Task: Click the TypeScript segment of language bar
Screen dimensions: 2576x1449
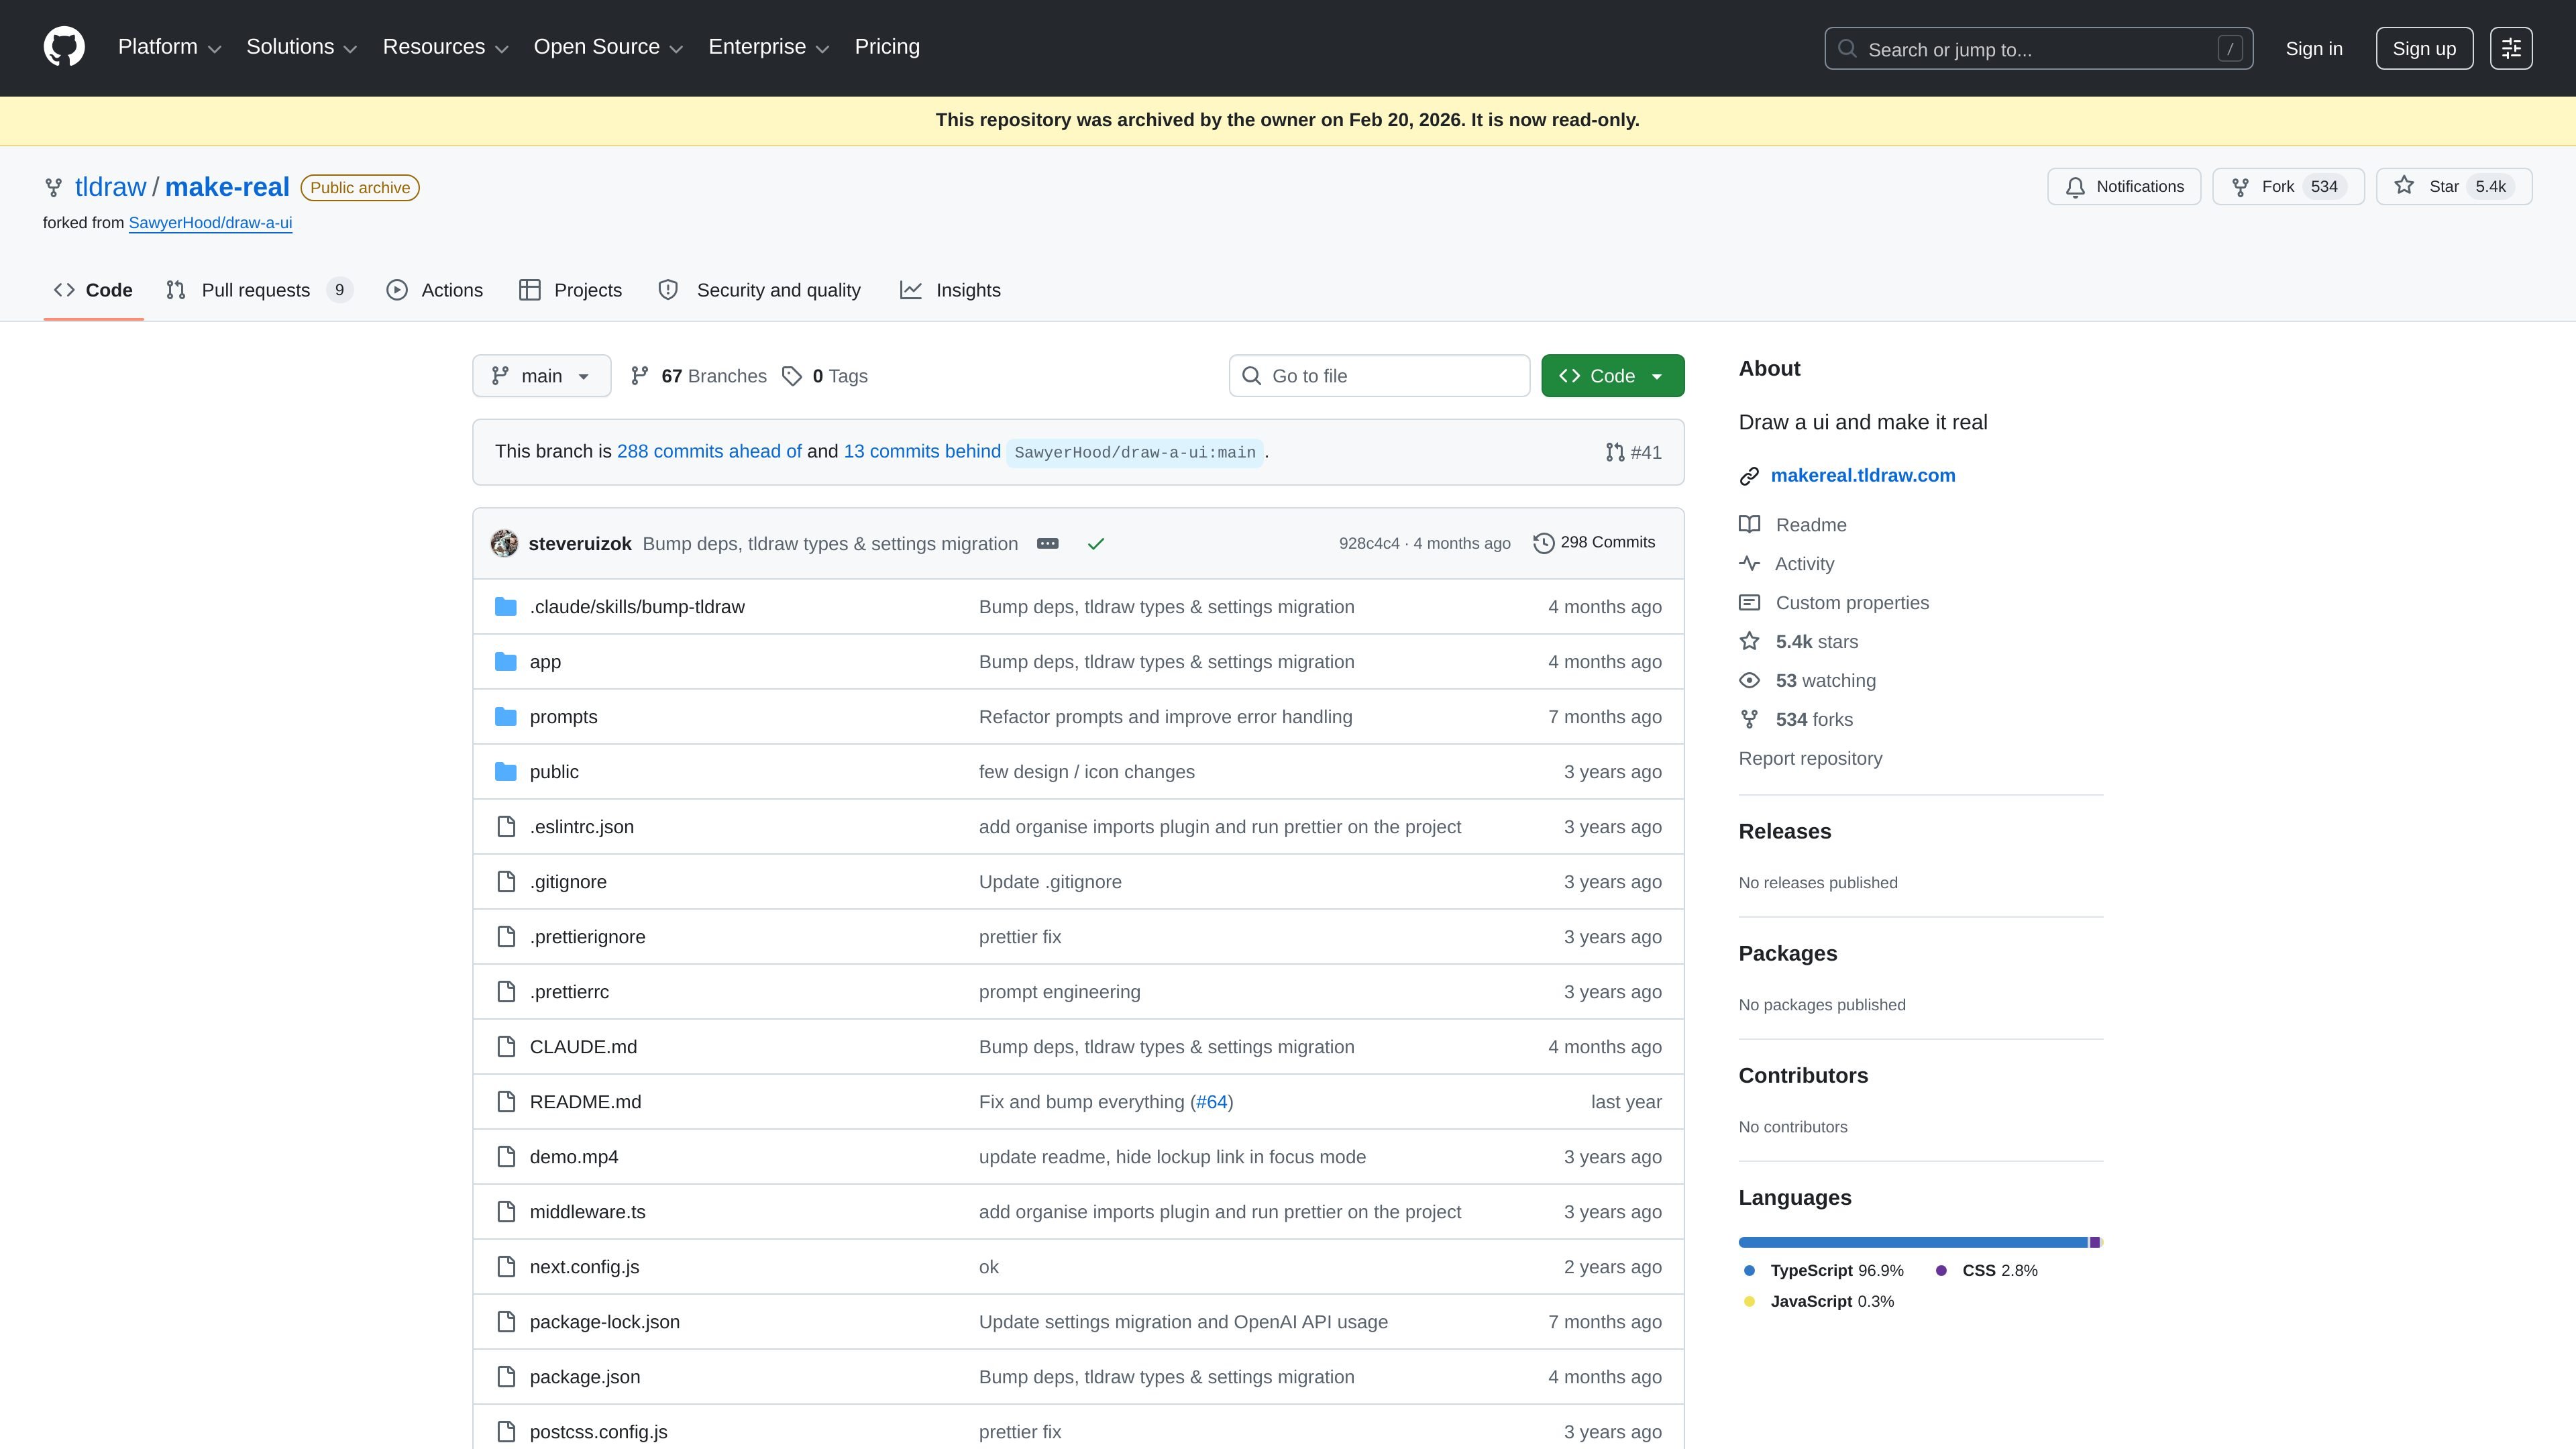Action: click(1913, 1243)
